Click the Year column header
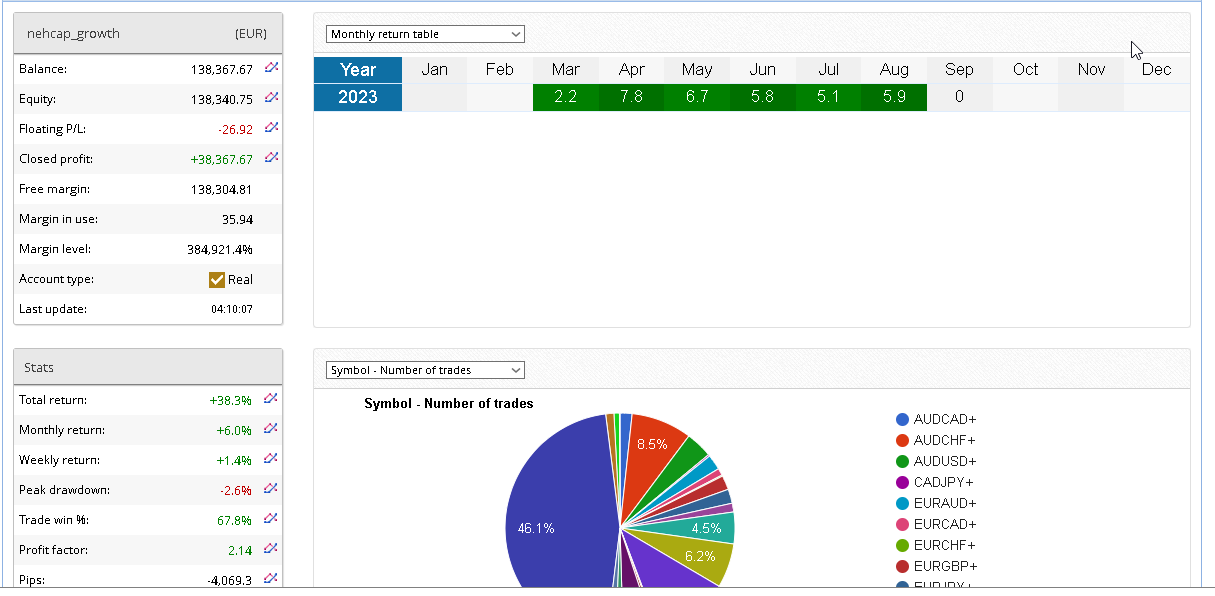Image resolution: width=1215 pixels, height=596 pixels. click(358, 70)
